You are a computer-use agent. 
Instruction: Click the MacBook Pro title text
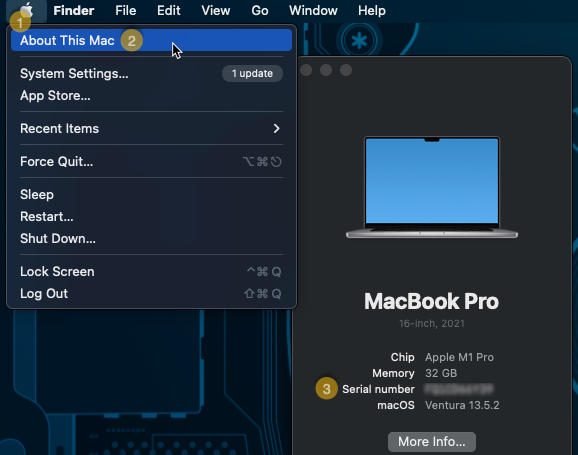432,301
